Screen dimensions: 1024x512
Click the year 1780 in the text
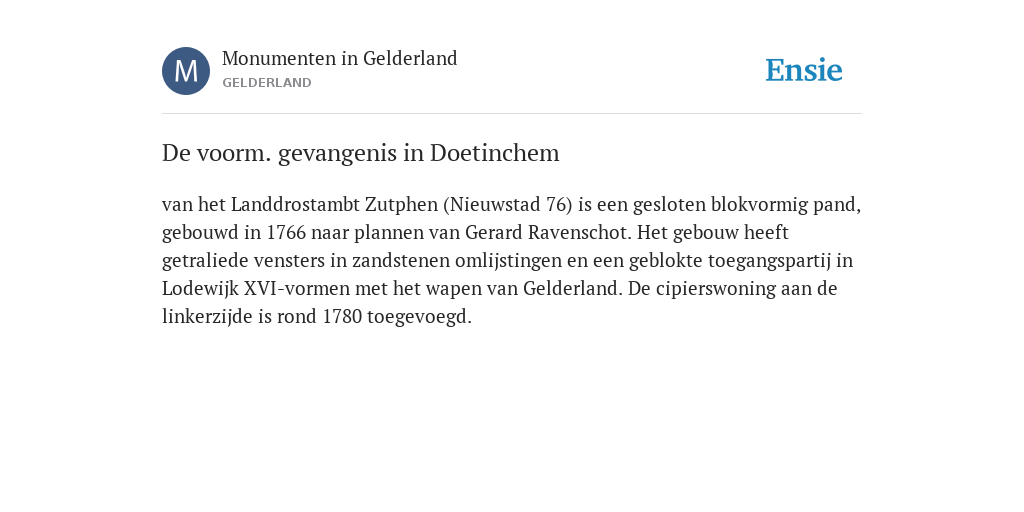[x=342, y=317]
